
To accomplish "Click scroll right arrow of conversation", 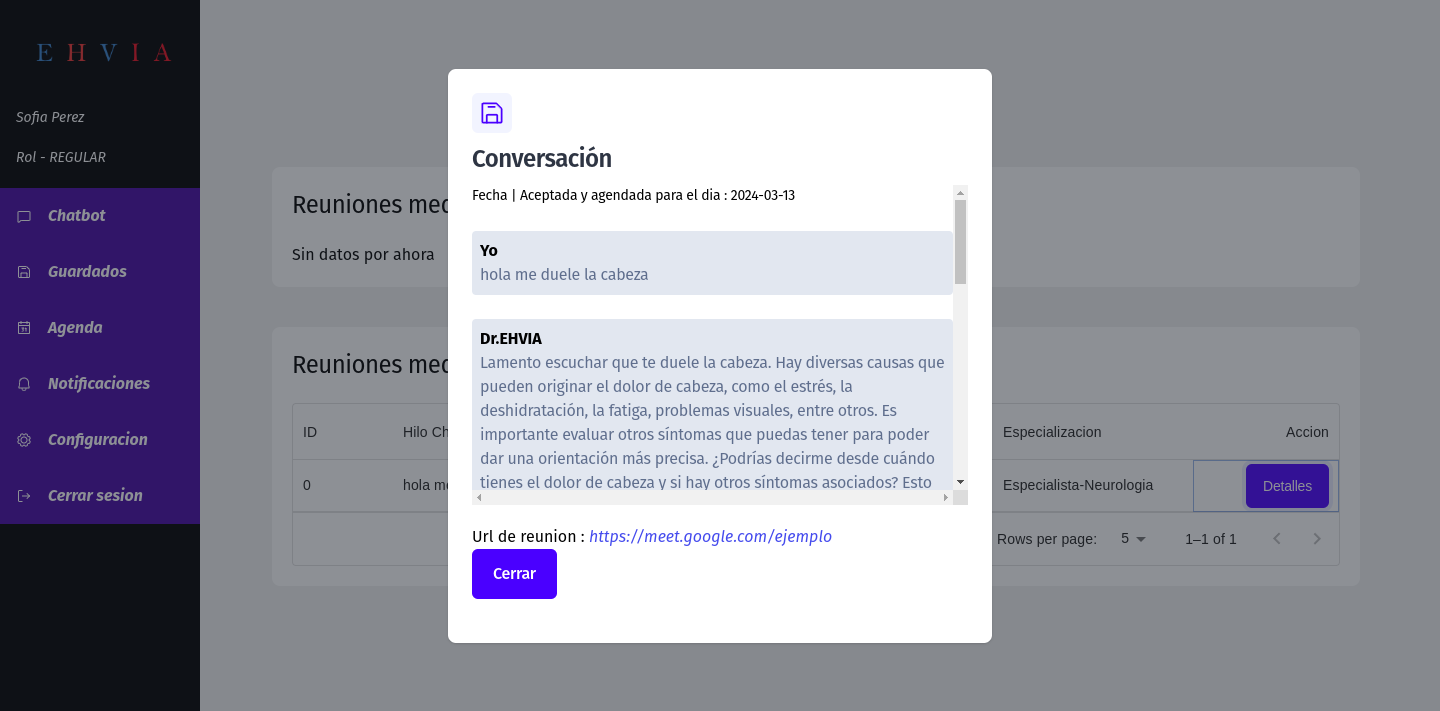I will click(x=946, y=497).
